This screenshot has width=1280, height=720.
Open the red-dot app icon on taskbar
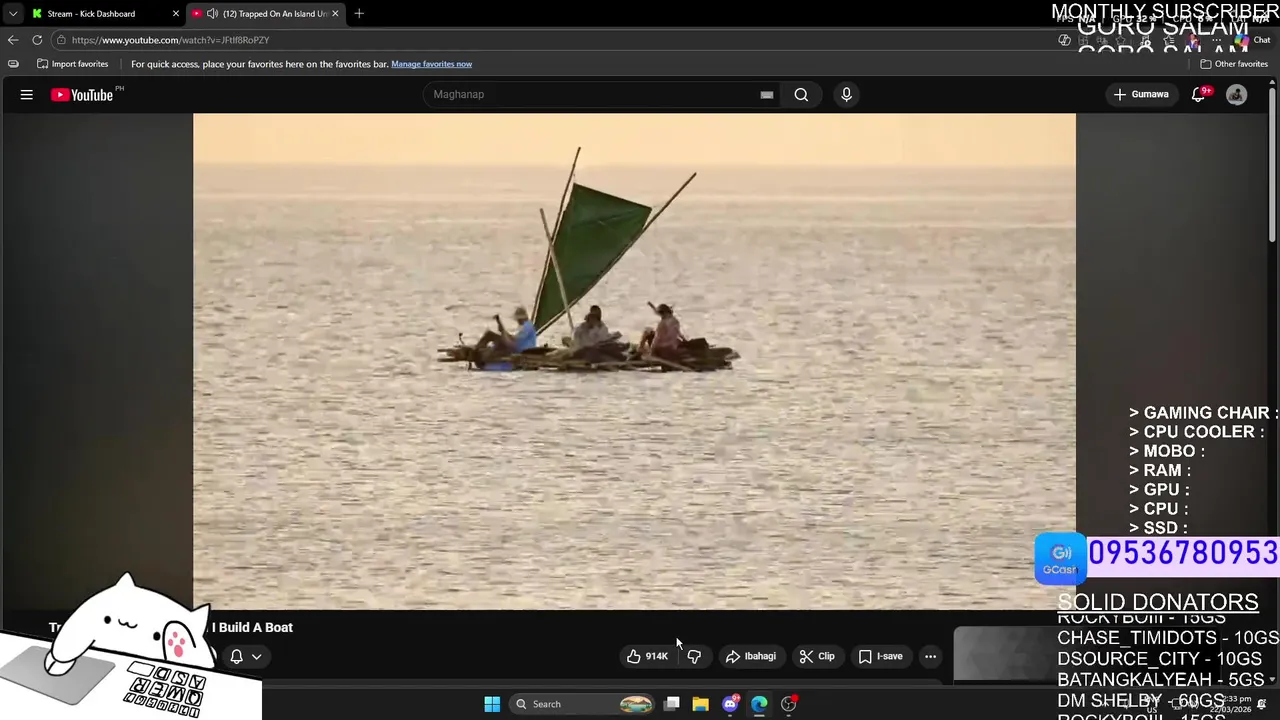click(x=789, y=704)
